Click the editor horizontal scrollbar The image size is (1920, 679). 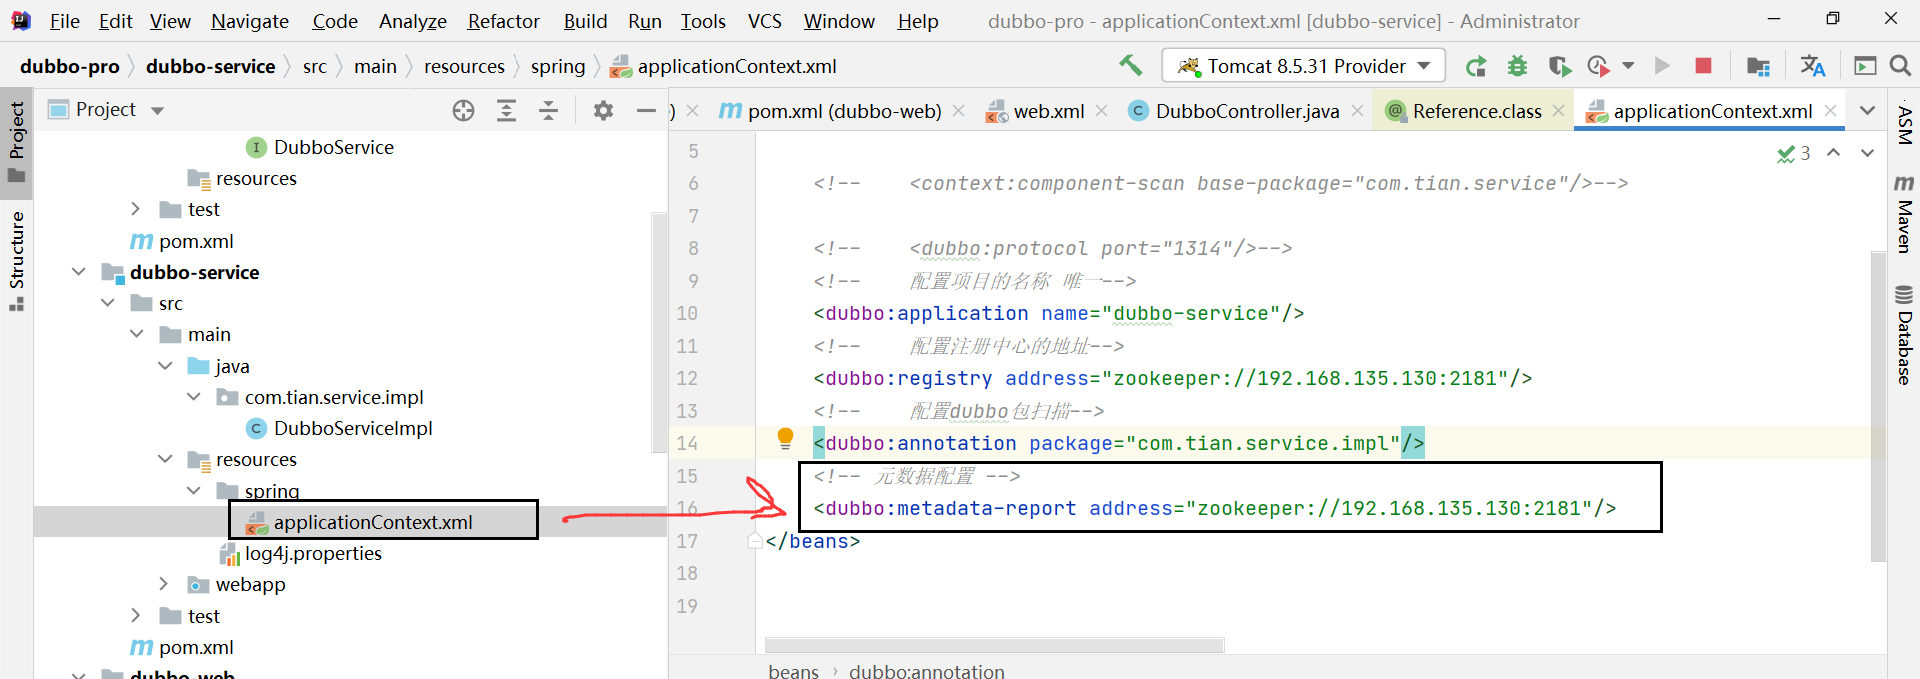(x=994, y=646)
